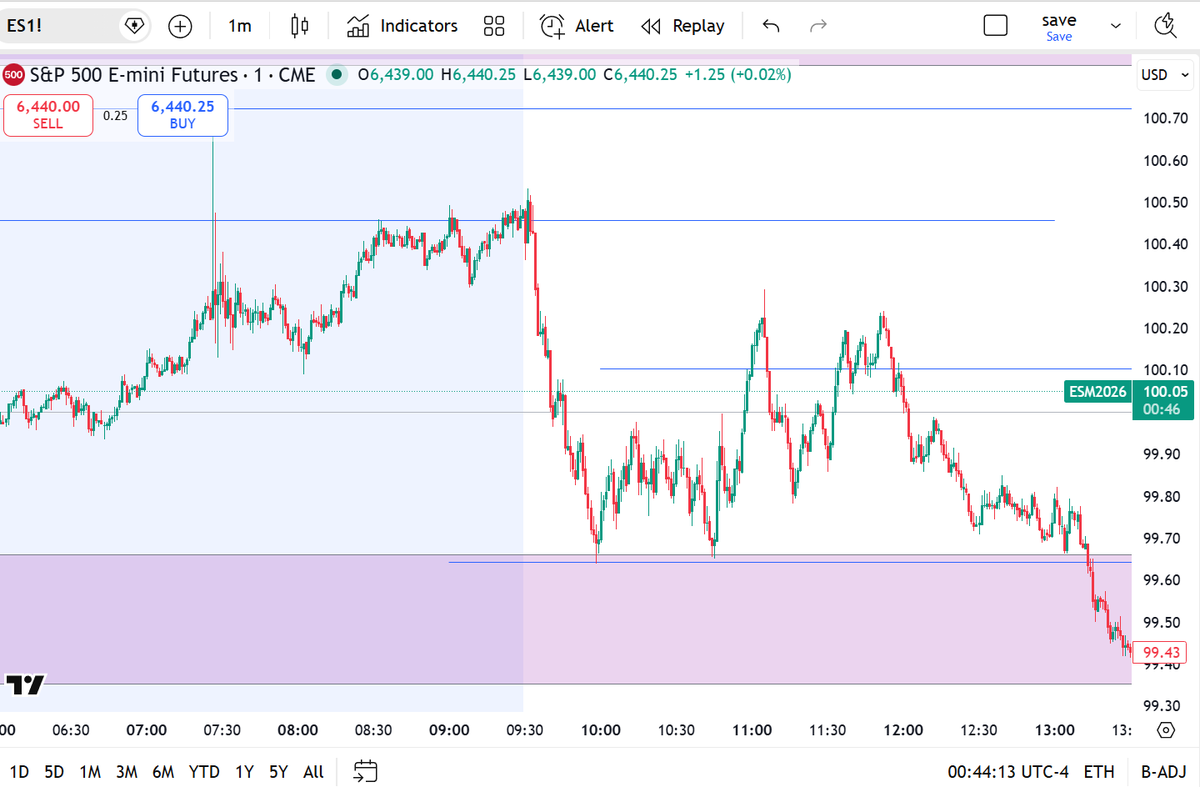Open the ES1! symbol search box

tap(60, 26)
